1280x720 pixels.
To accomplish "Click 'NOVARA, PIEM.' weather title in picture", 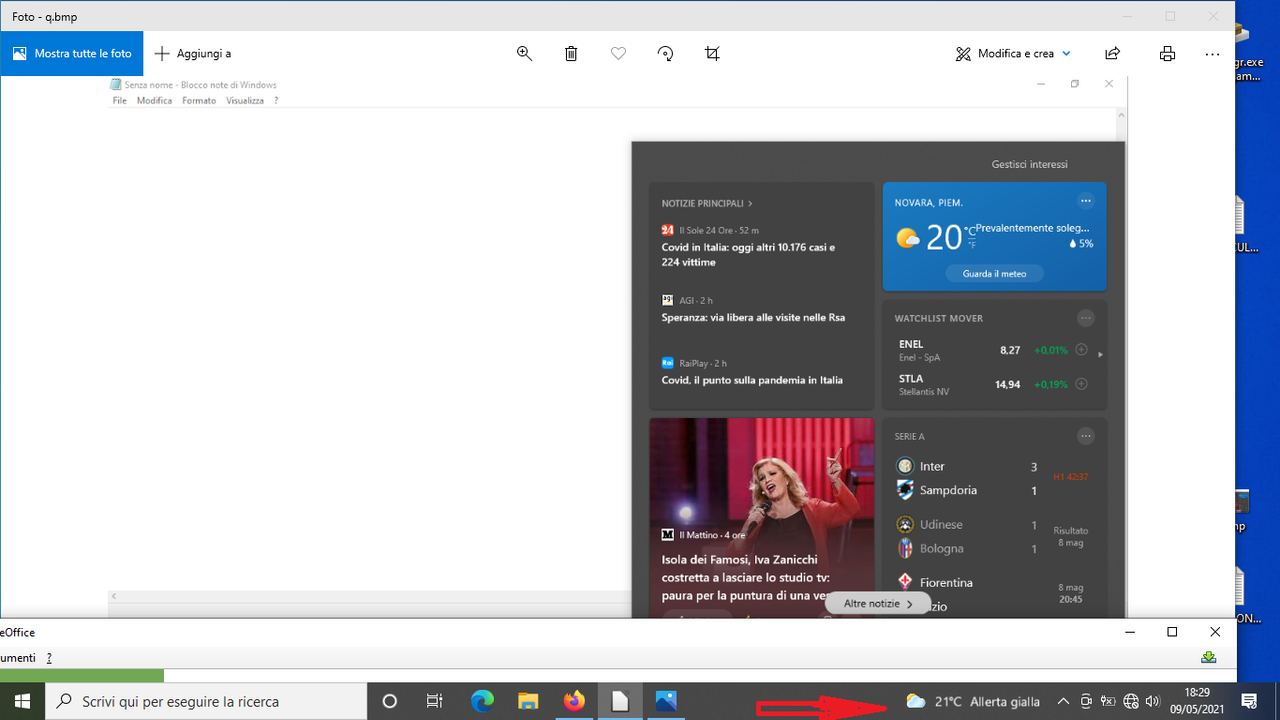I will (929, 203).
